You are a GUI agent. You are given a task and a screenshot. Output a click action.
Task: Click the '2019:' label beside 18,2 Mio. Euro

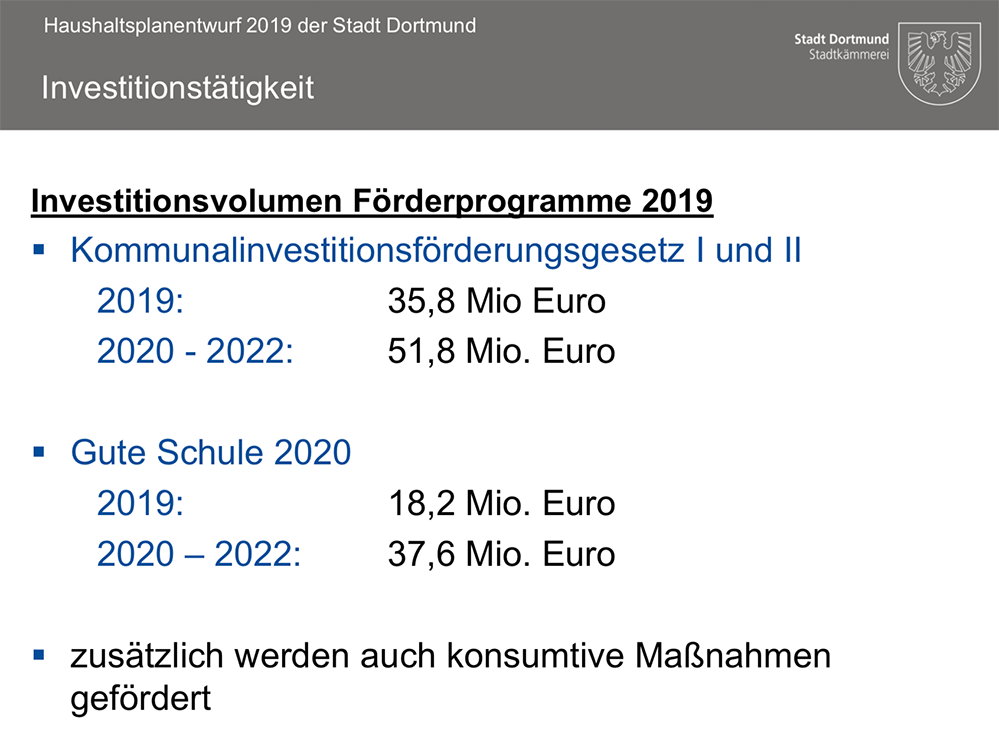pos(140,504)
